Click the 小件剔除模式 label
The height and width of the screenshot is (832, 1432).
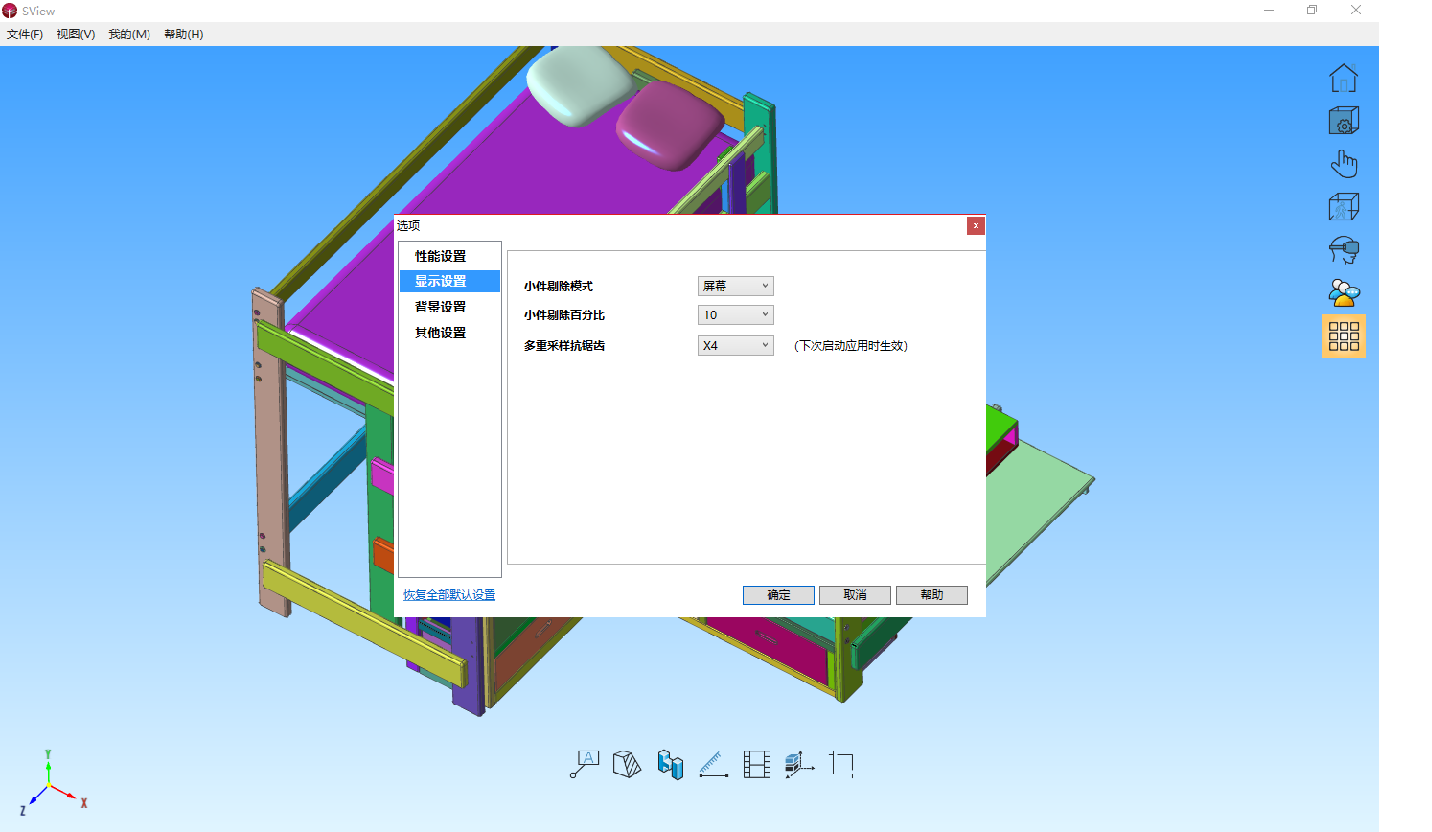(558, 286)
